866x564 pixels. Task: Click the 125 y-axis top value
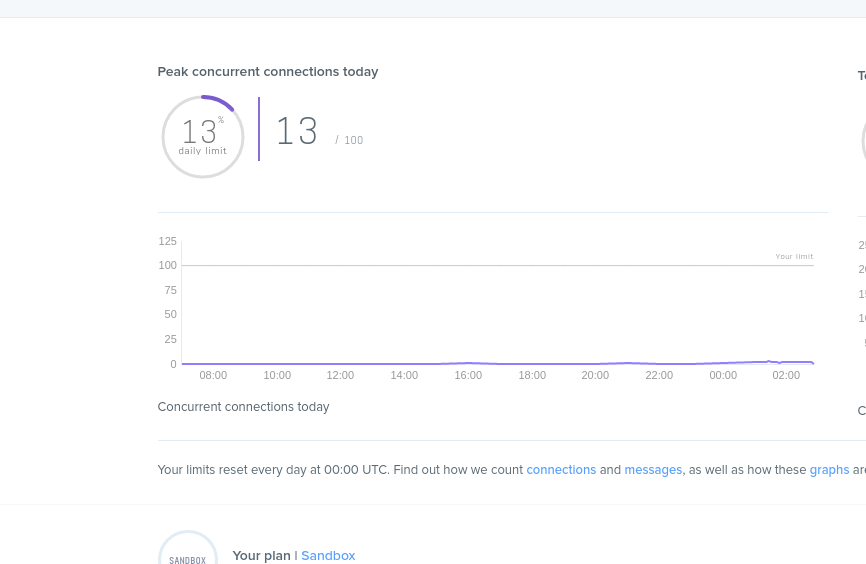(x=167, y=241)
